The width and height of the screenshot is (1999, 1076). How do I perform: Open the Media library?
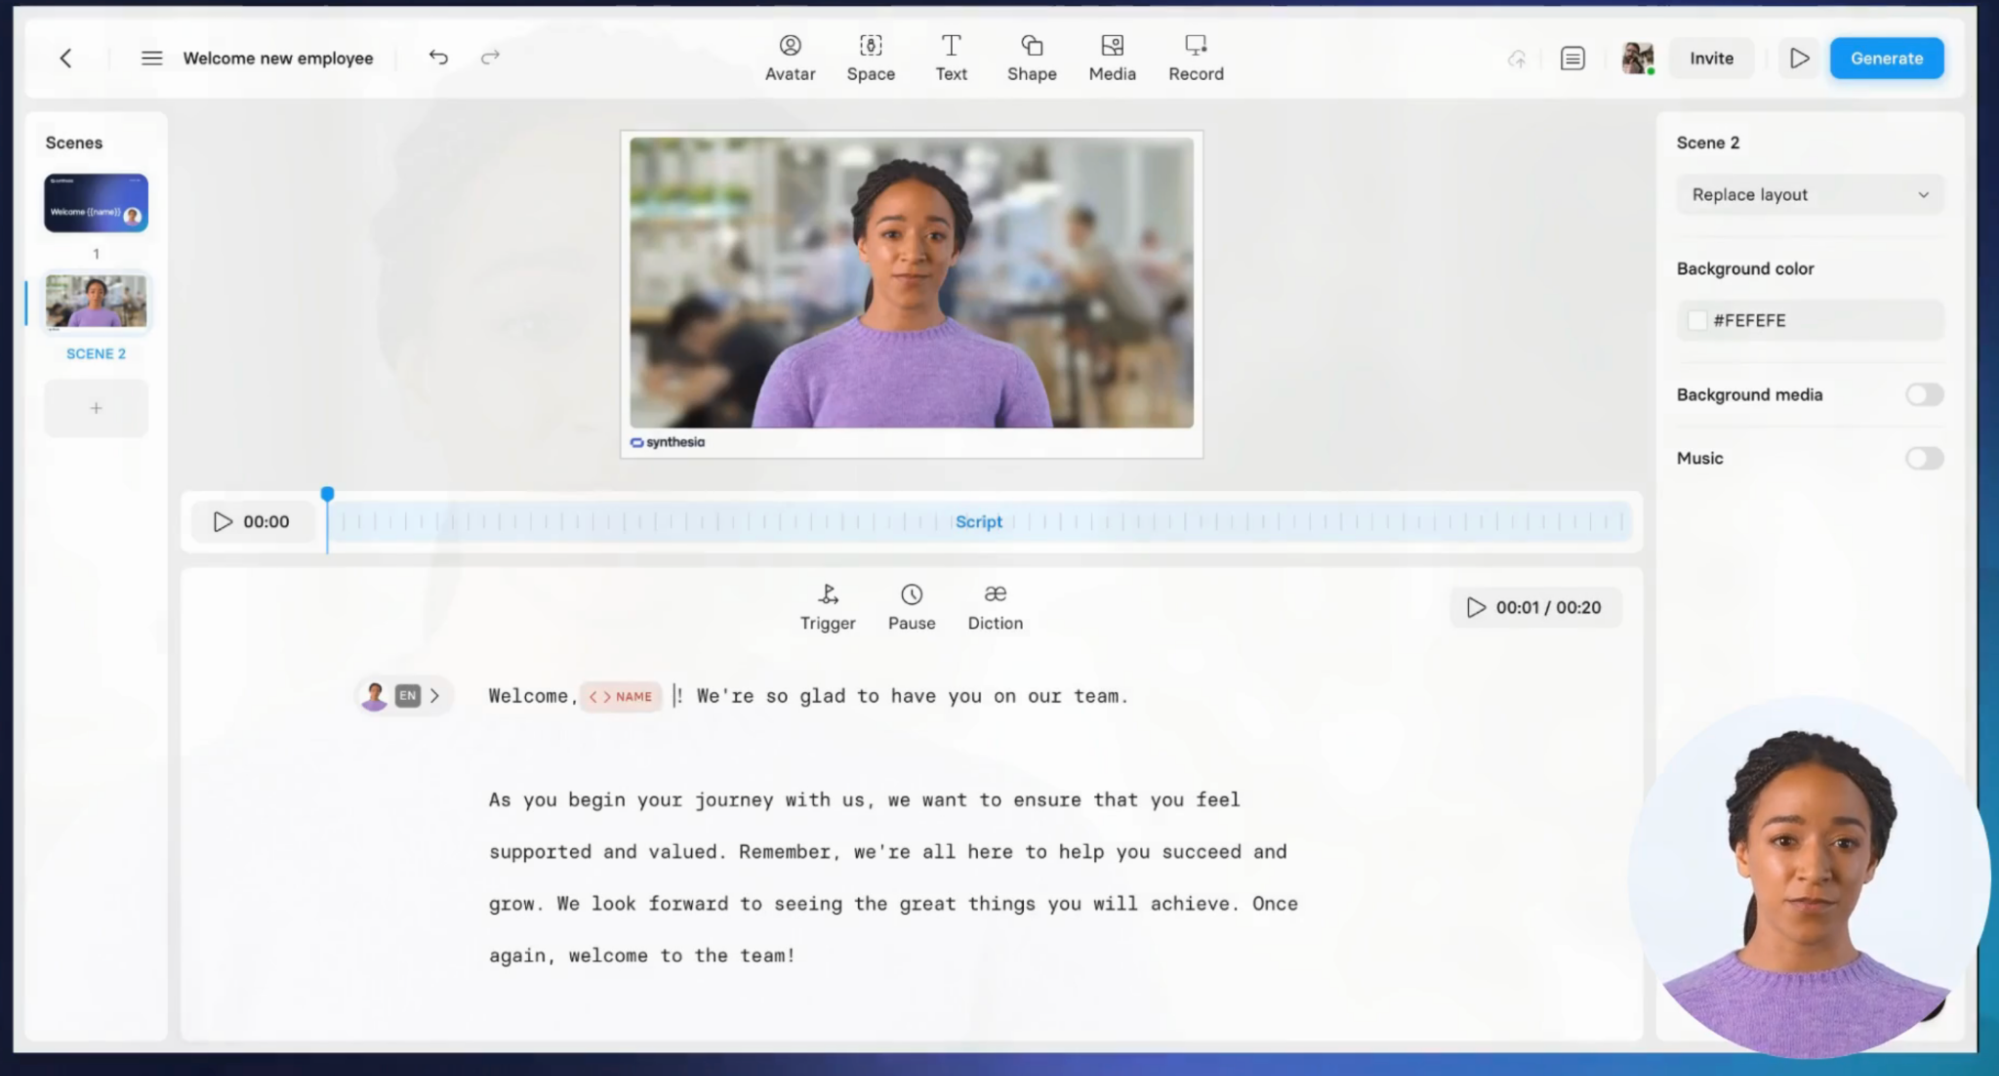pyautogui.click(x=1111, y=58)
